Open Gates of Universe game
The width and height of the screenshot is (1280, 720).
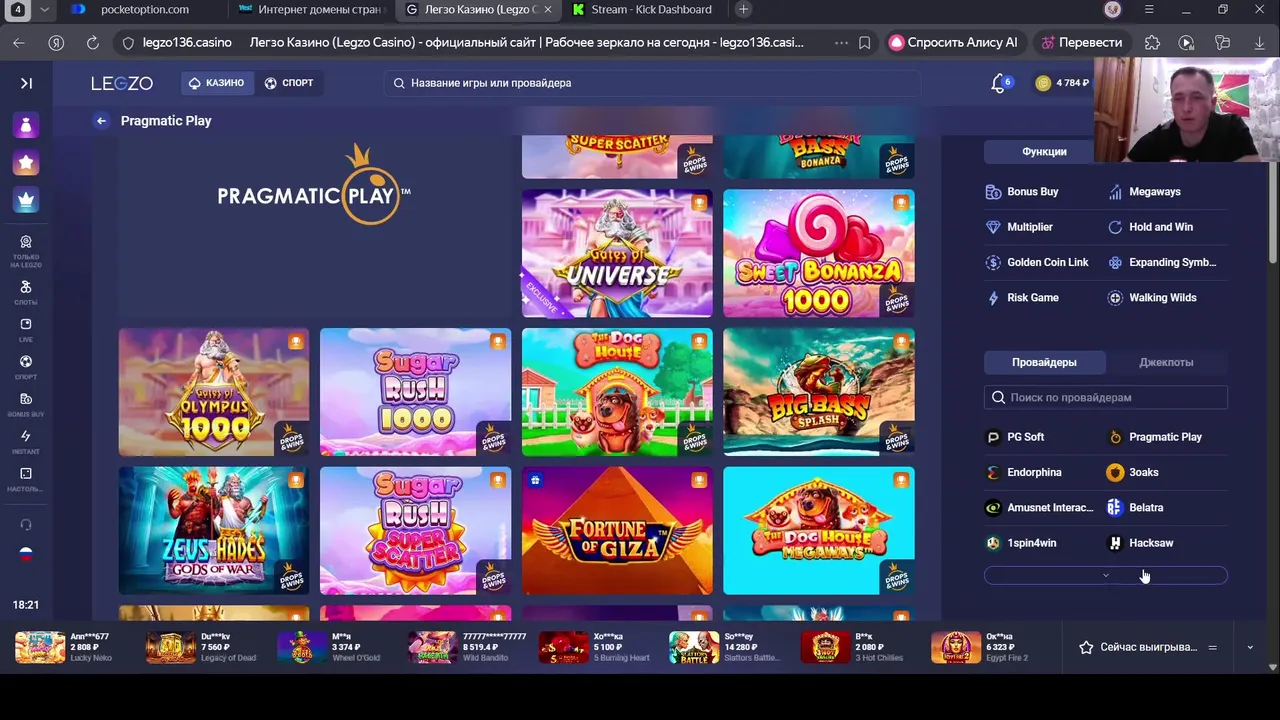pyautogui.click(x=617, y=253)
